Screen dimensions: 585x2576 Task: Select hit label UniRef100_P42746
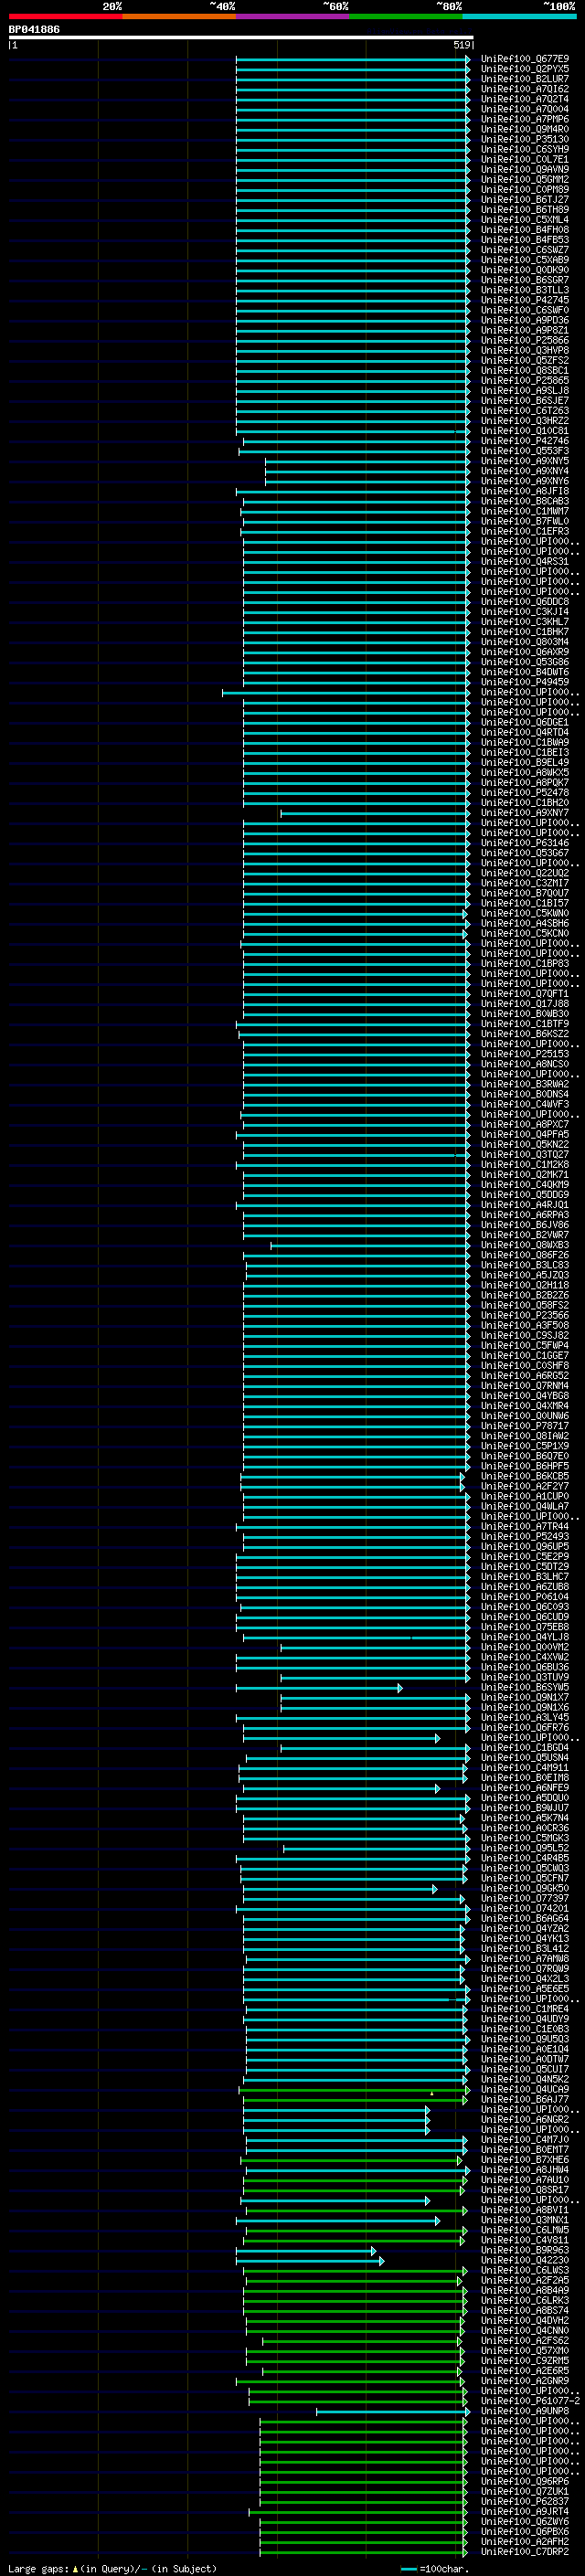(525, 441)
